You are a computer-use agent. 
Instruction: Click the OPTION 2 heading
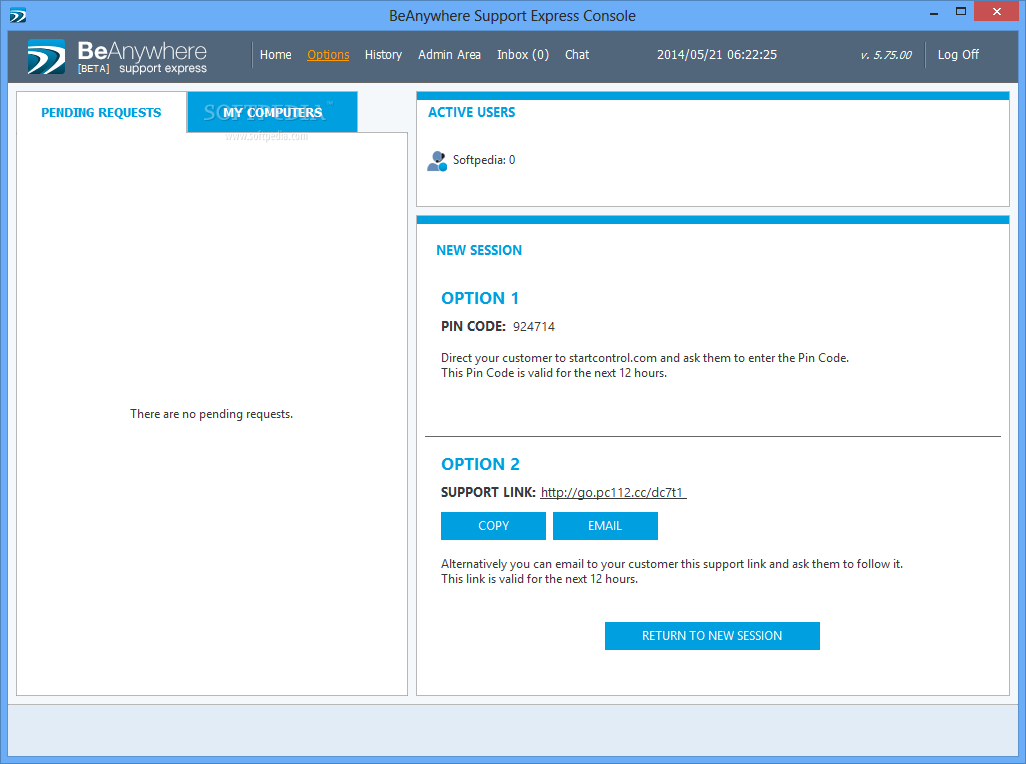tap(480, 464)
